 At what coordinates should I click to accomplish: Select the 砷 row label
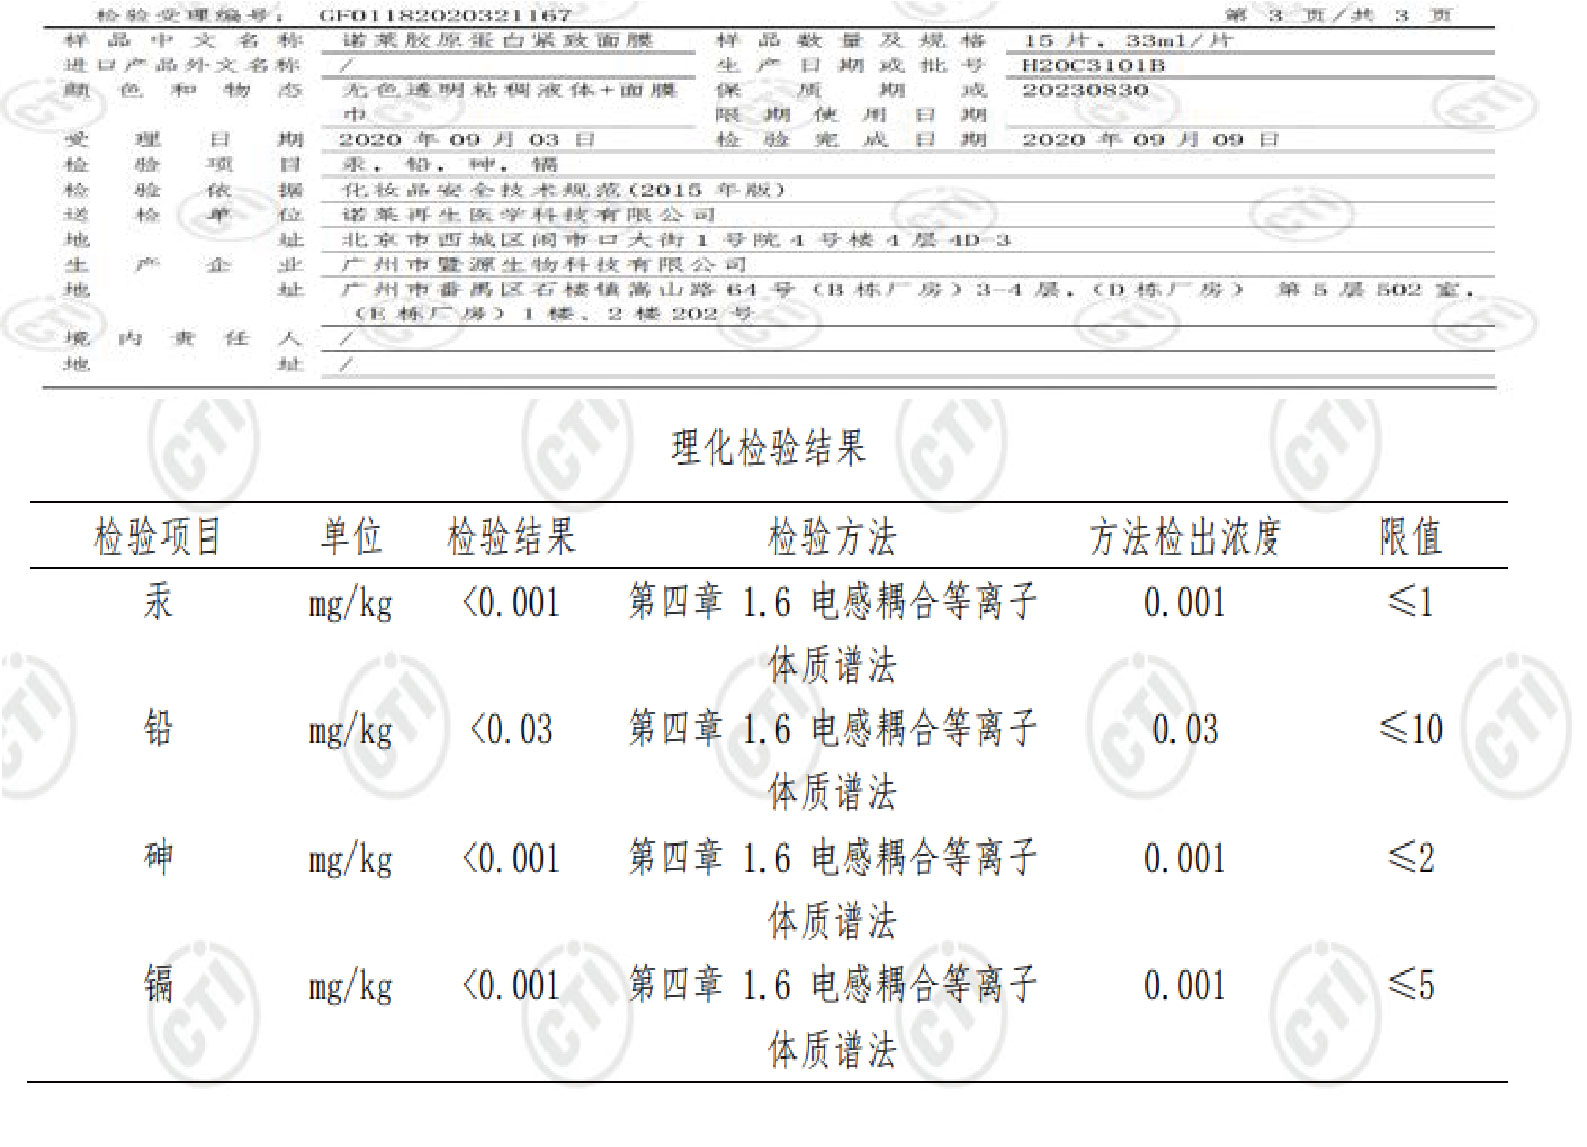(158, 858)
